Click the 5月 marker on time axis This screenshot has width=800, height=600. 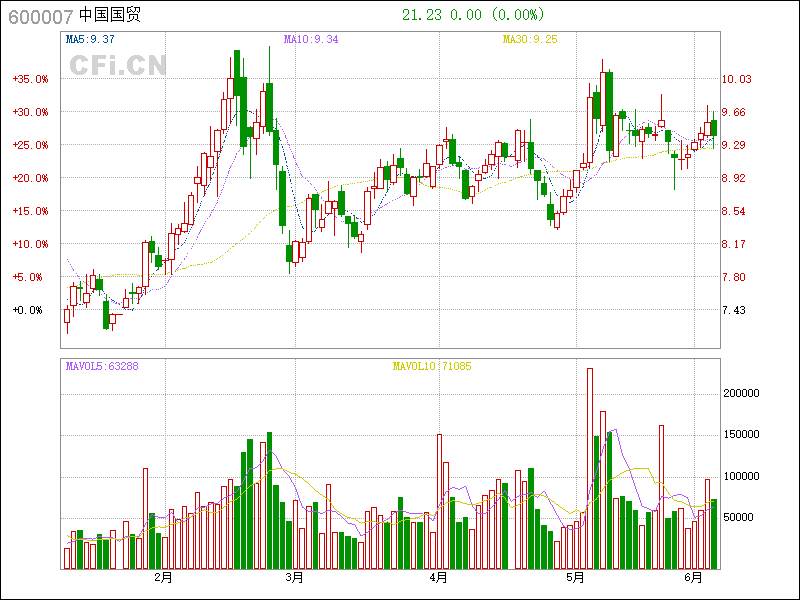(575, 578)
